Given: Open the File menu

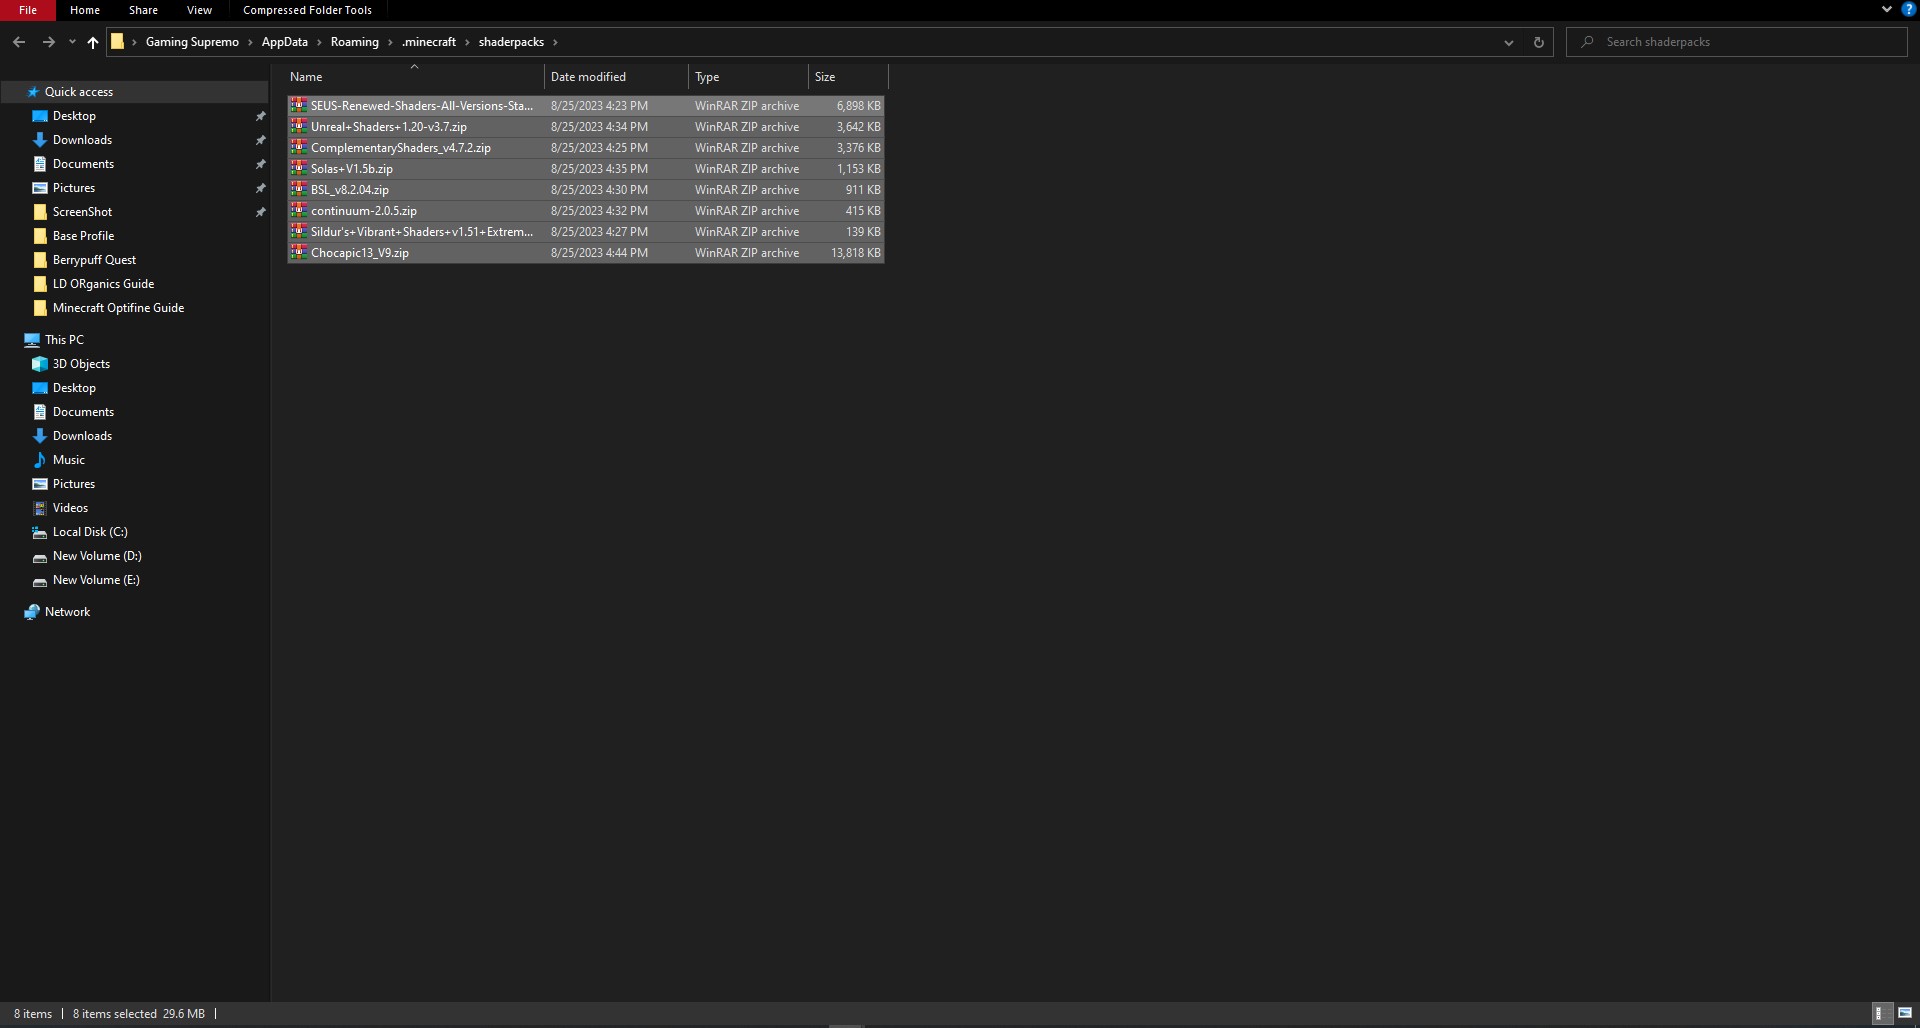Looking at the screenshot, I should click(x=28, y=10).
